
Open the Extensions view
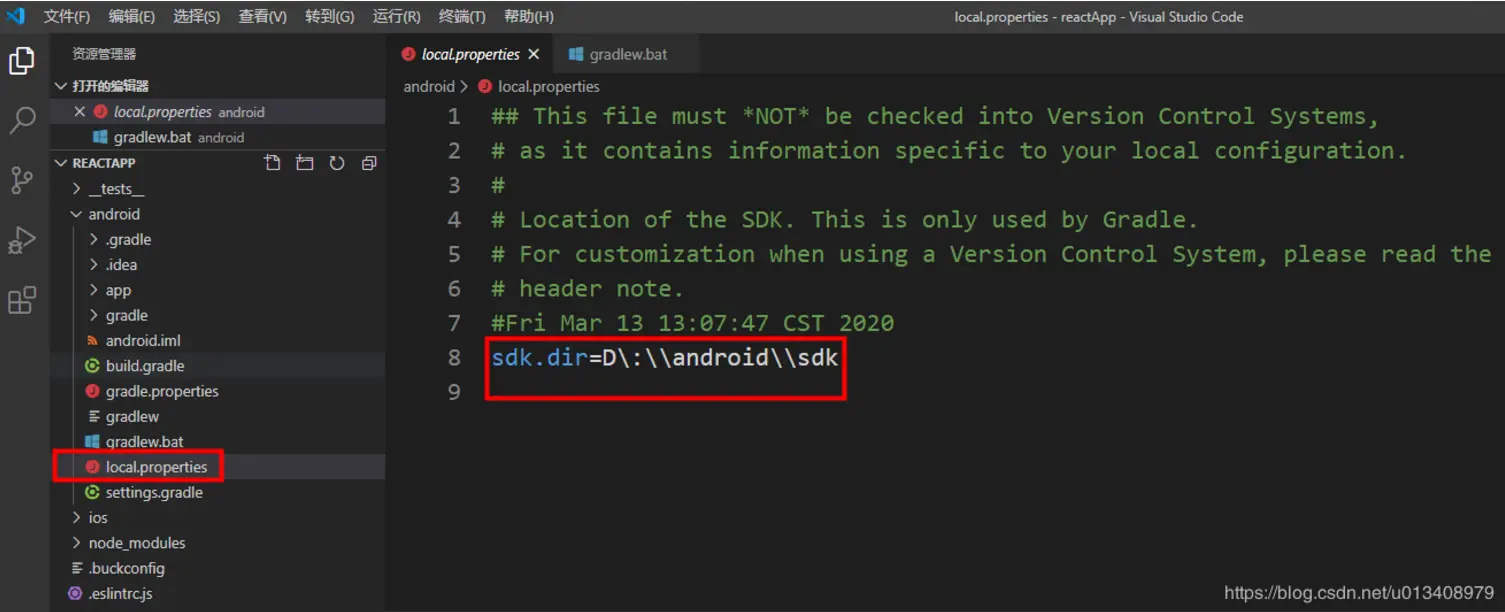22,300
